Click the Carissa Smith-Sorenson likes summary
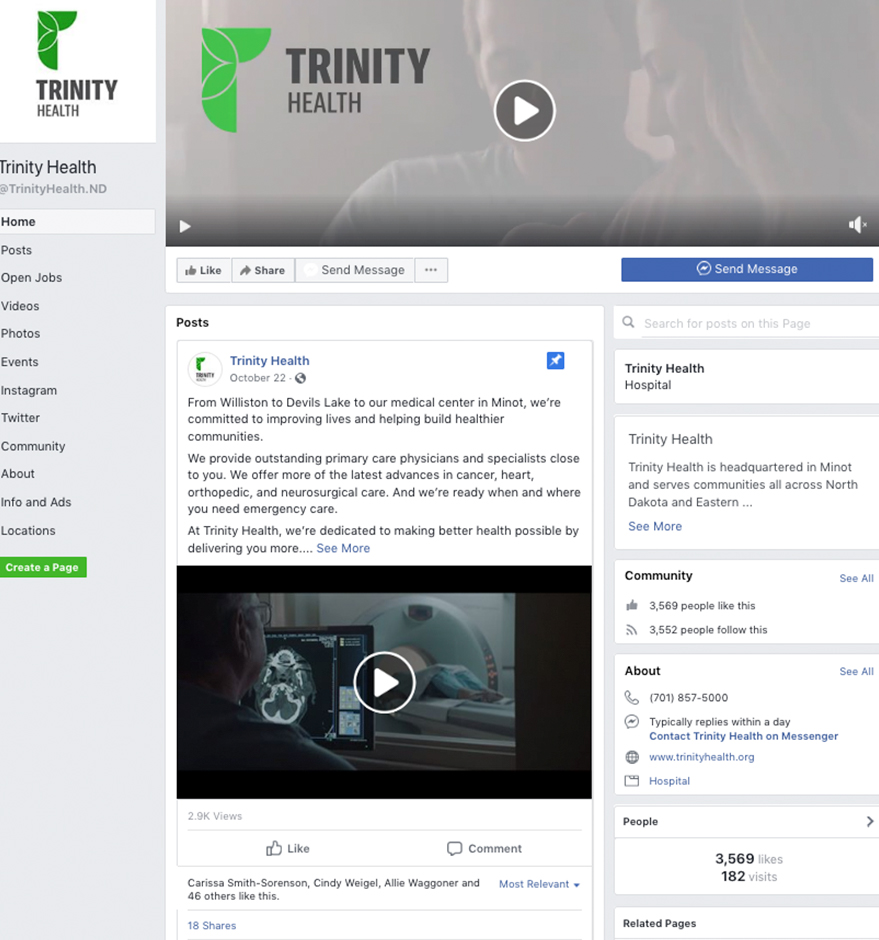The width and height of the screenshot is (879, 940). 333,890
